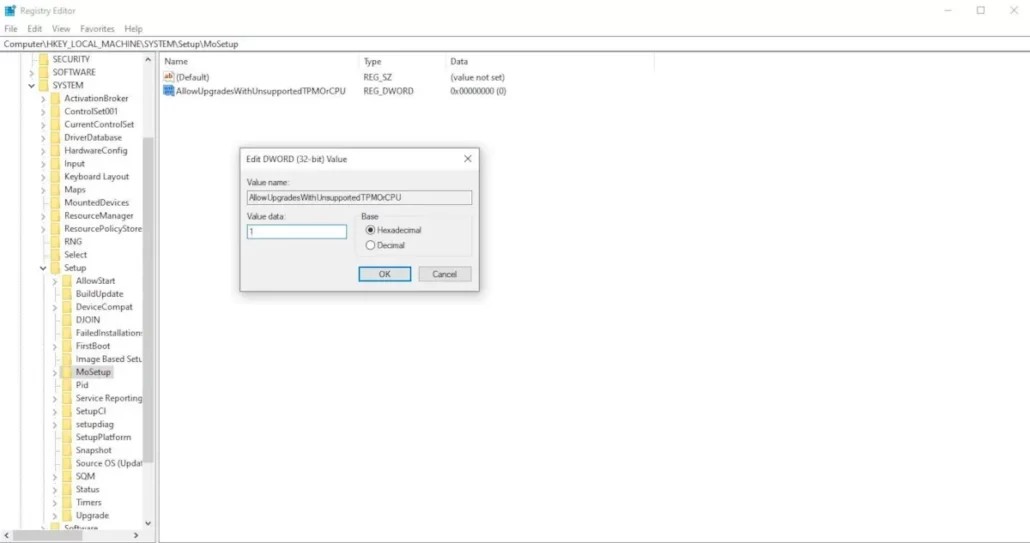This screenshot has height=543, width=1030.
Task: Click the (Default) string value icon
Action: point(169,77)
